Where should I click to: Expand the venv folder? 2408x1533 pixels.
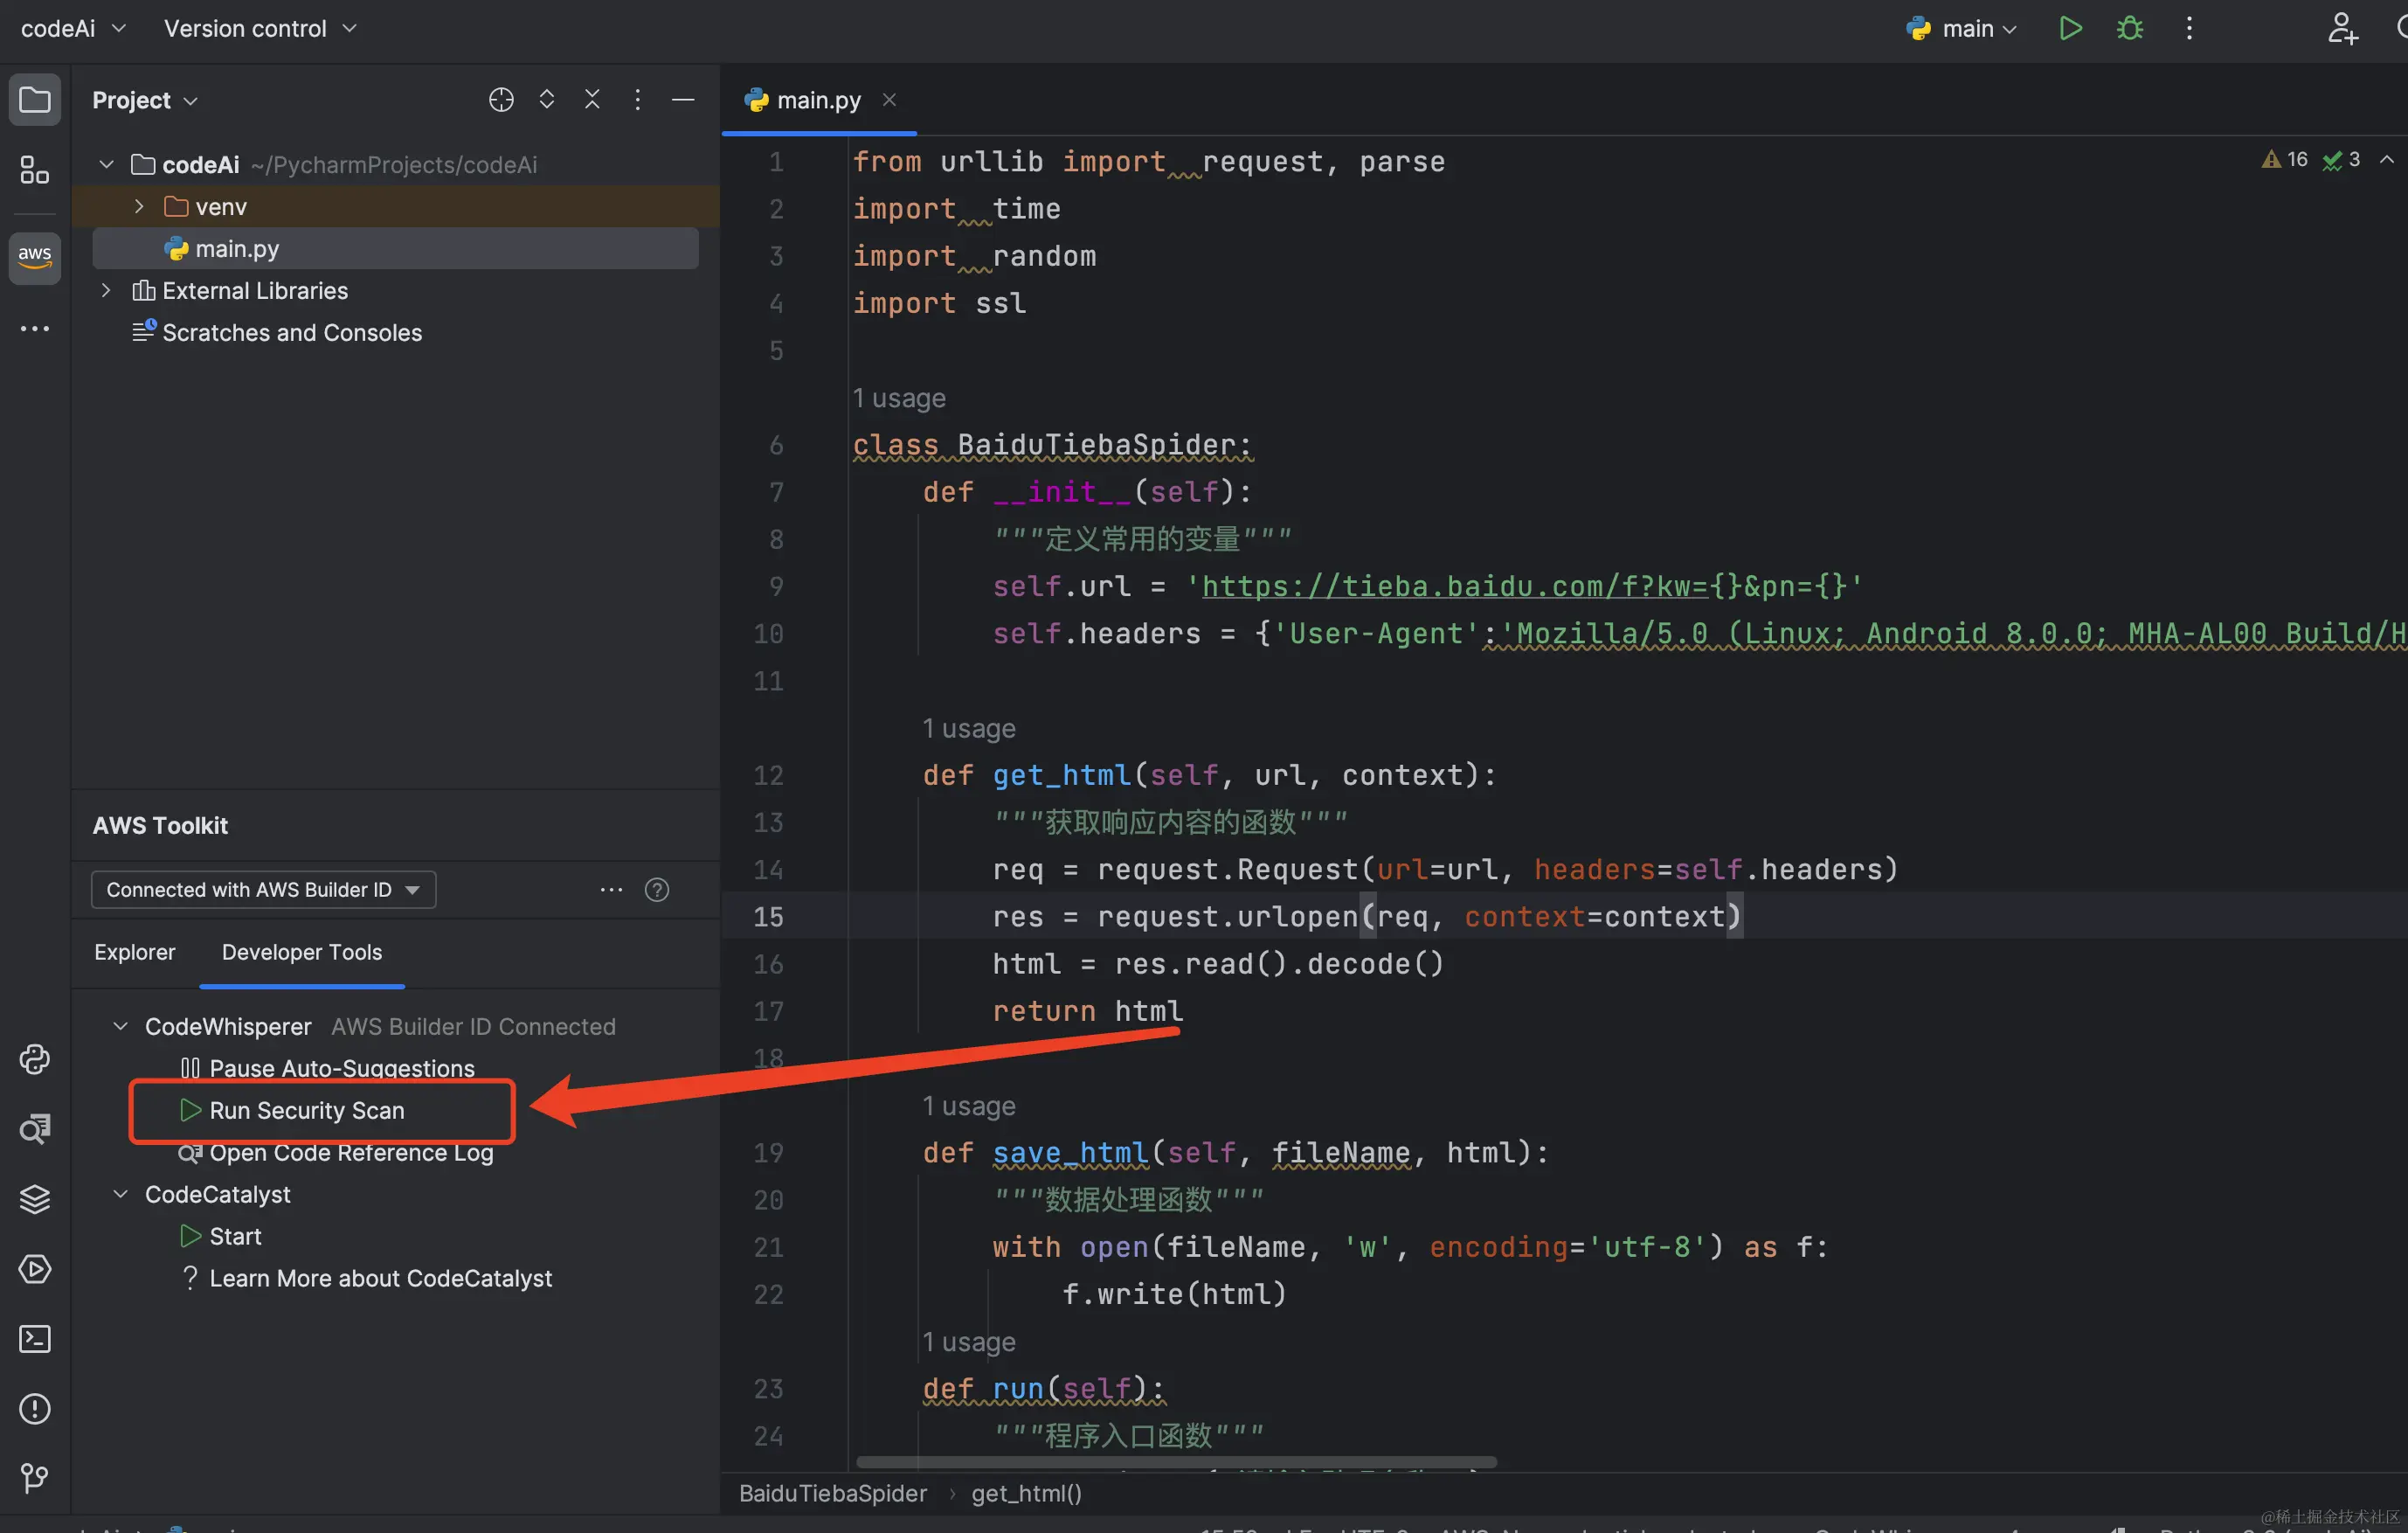click(x=139, y=207)
